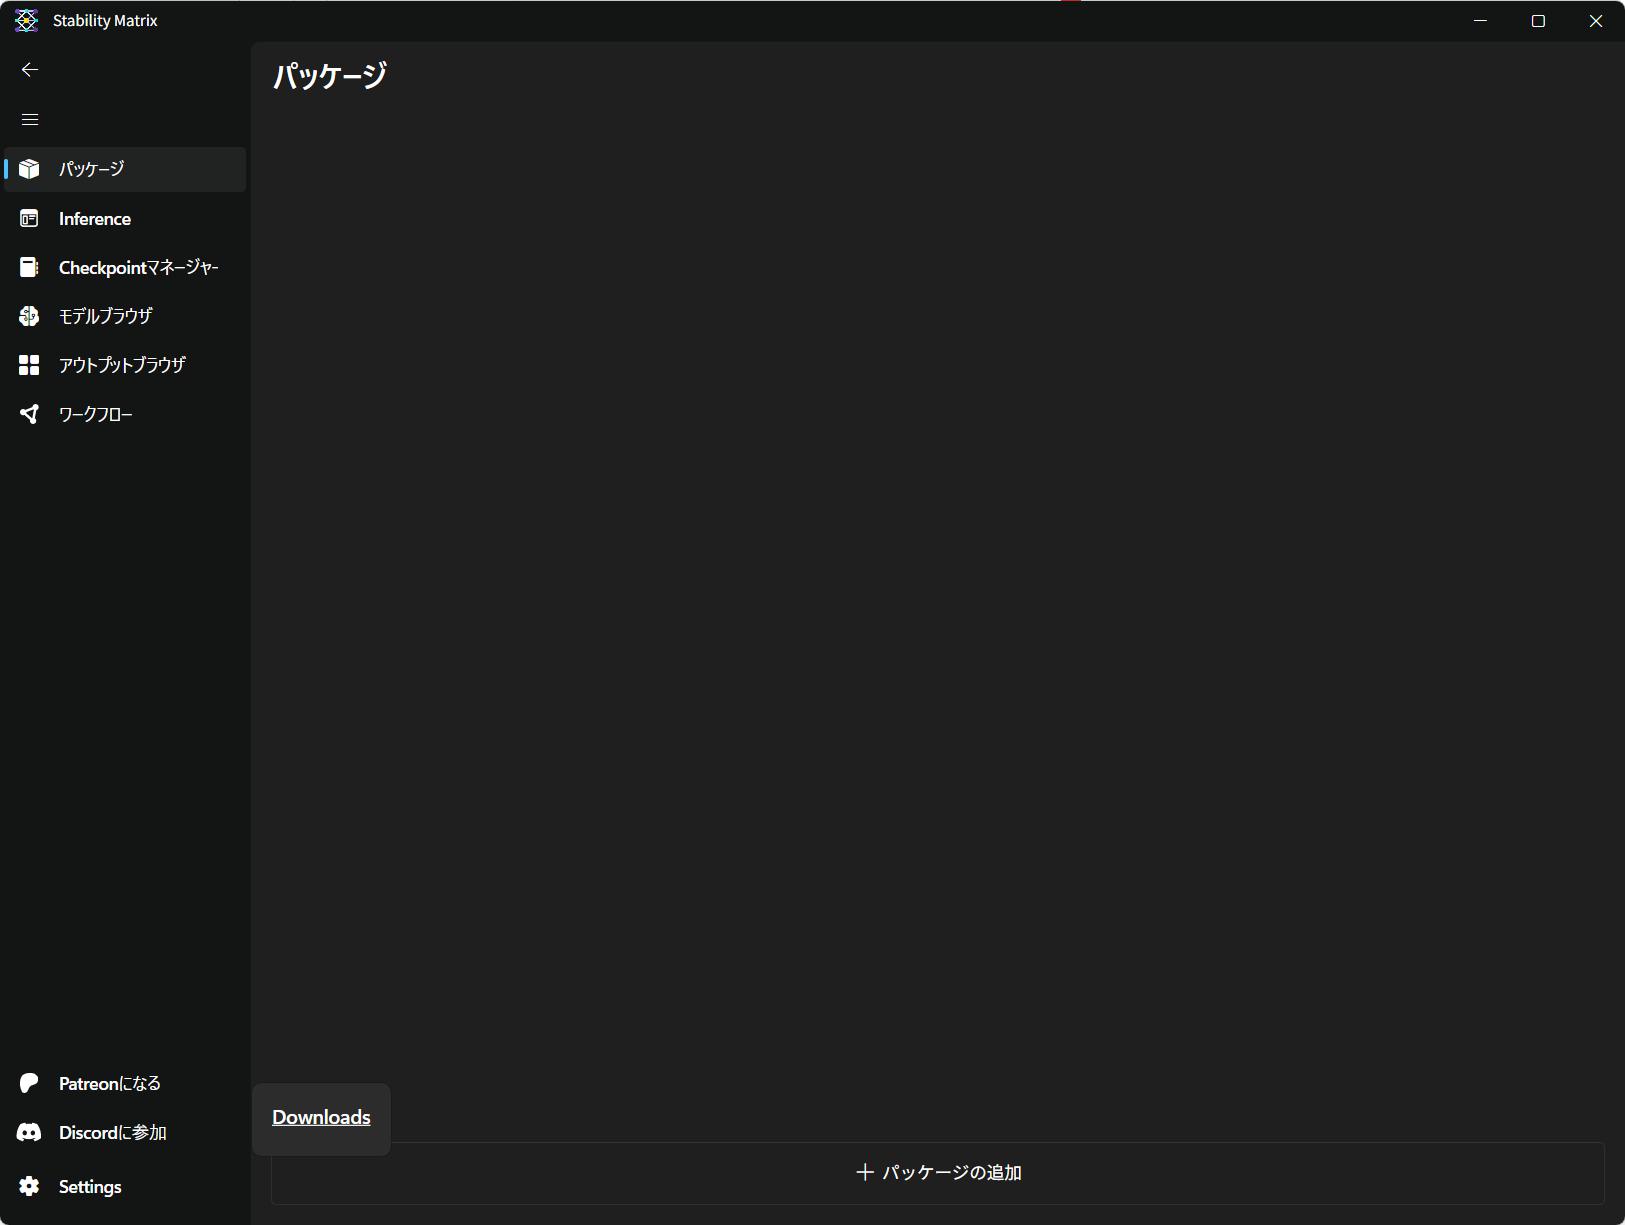
Task: Maximize the Stability Matrix window
Action: pos(1538,21)
